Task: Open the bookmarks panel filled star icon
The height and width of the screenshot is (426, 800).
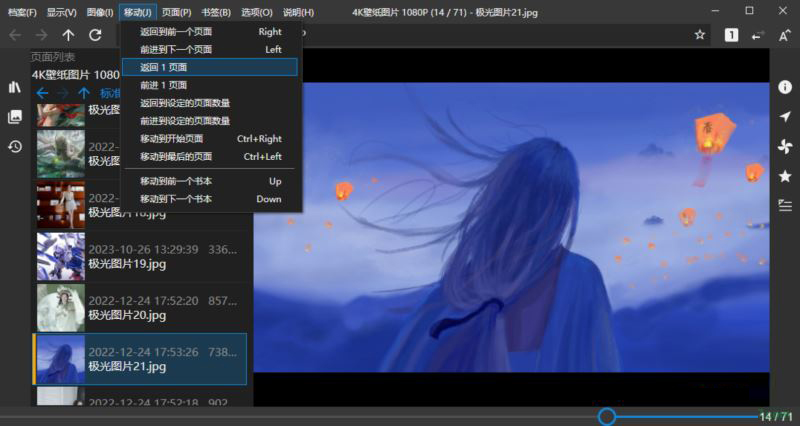Action: click(785, 176)
